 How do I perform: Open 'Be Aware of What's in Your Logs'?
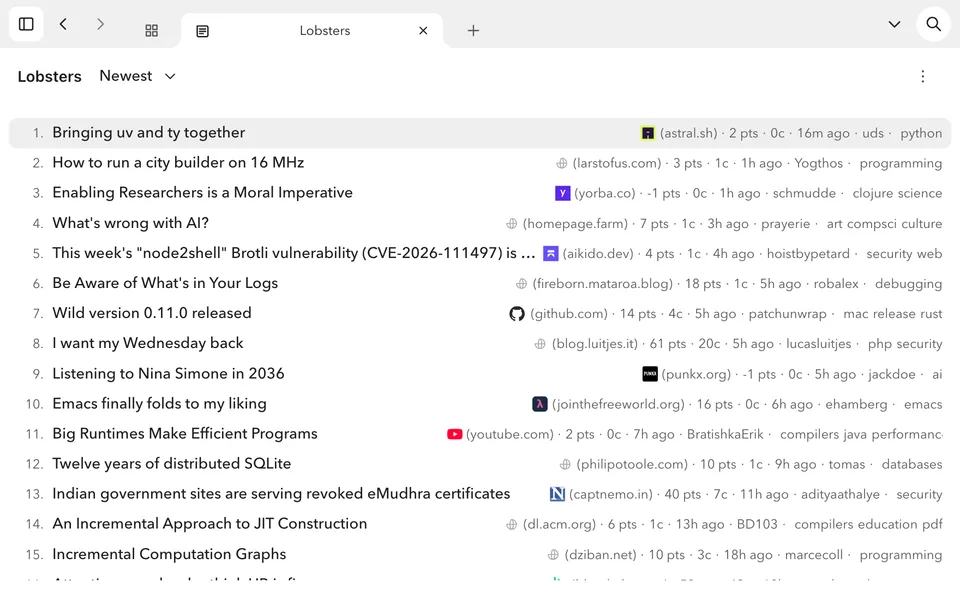pyautogui.click(x=165, y=283)
